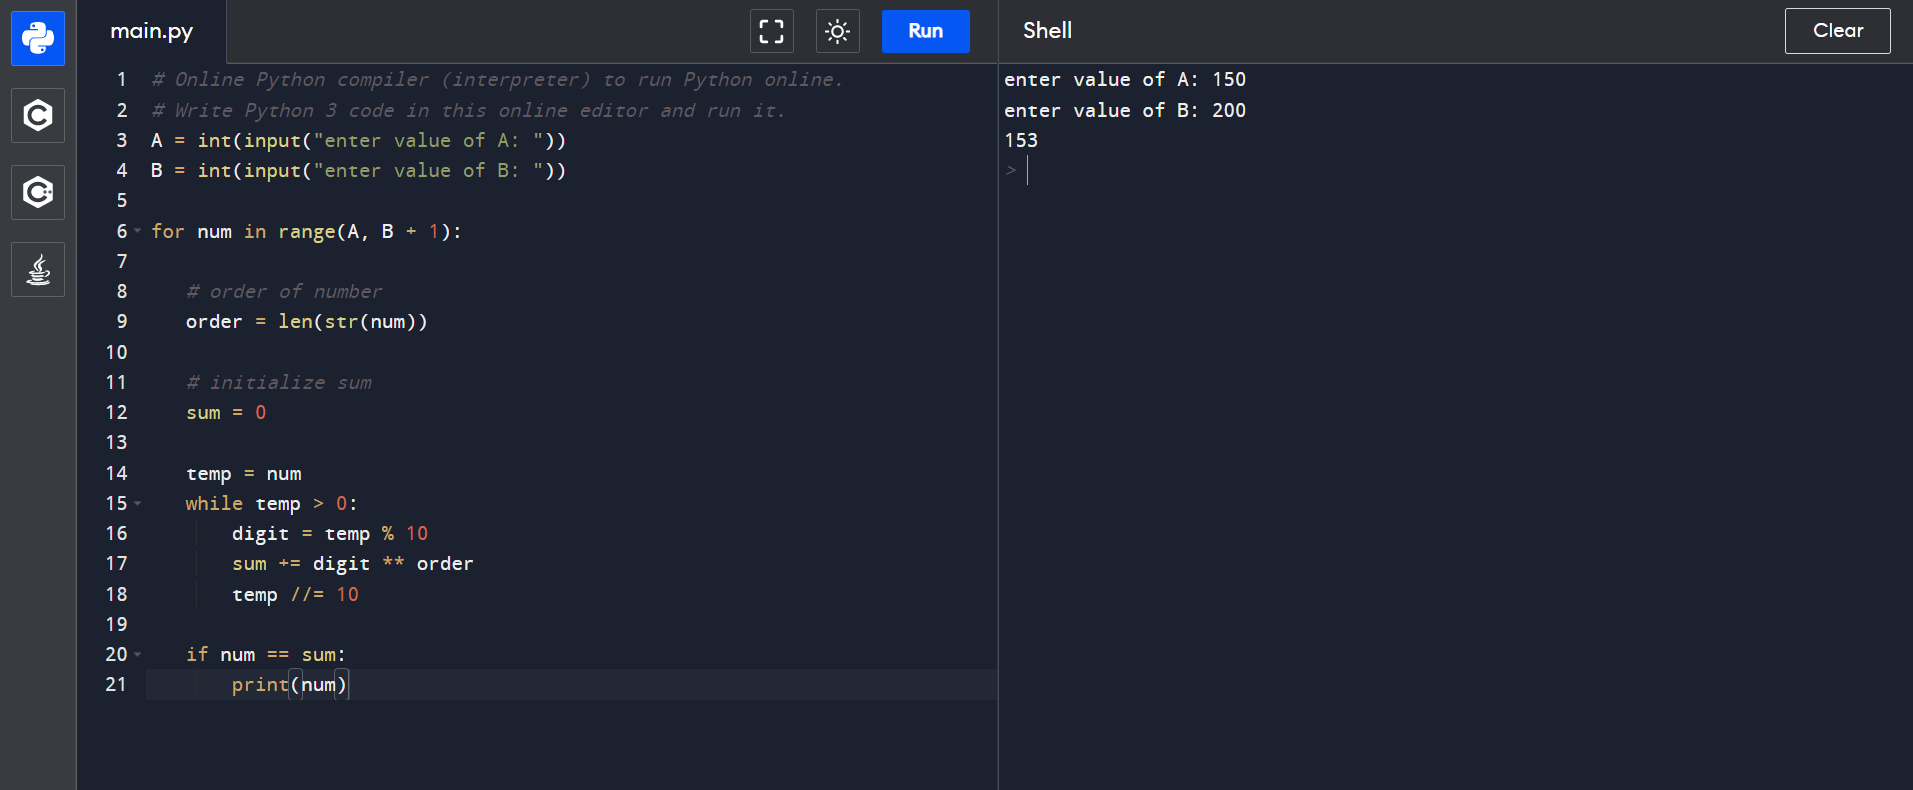The width and height of the screenshot is (1913, 790).
Task: Switch to the Java compiler icon
Action: click(38, 269)
